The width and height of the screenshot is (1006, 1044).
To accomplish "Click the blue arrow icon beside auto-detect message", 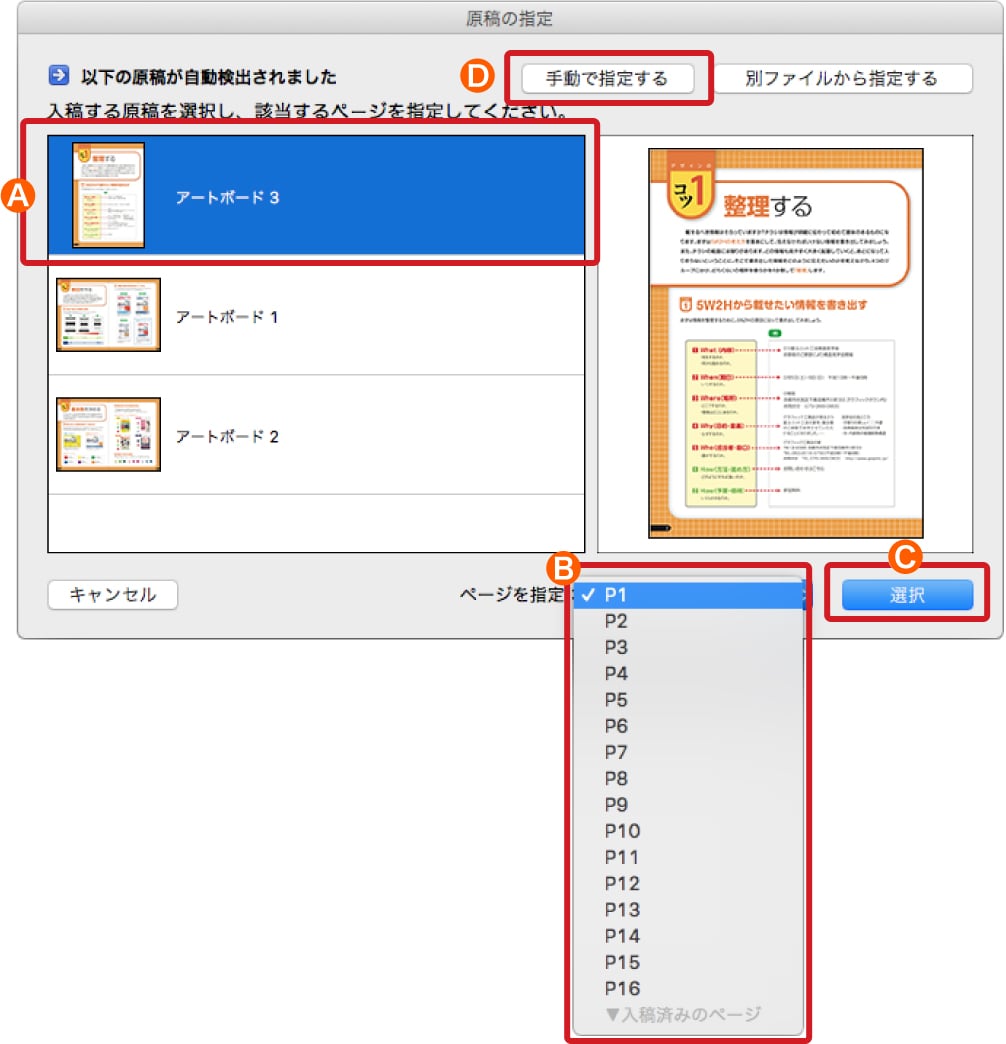I will pos(58,76).
